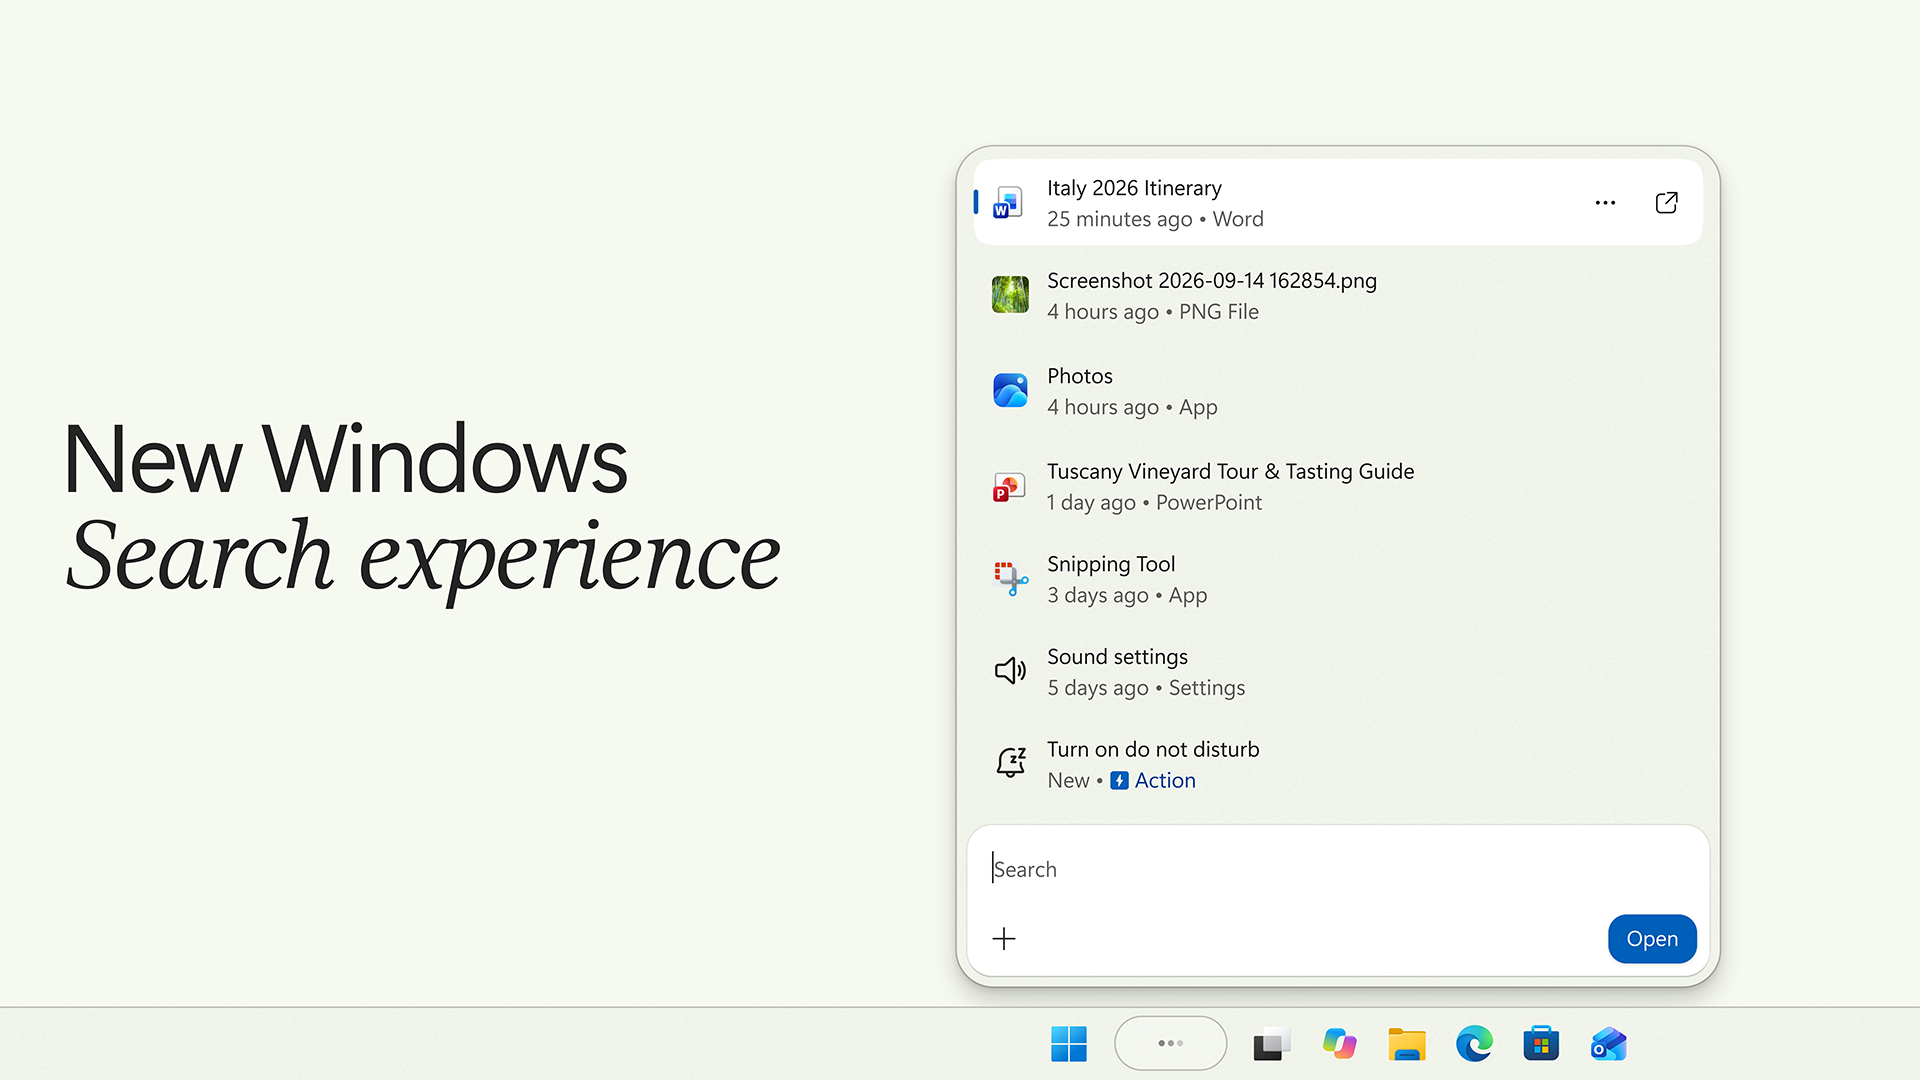Click the plus icon below the search field
This screenshot has width=1920, height=1080.
[x=1004, y=938]
